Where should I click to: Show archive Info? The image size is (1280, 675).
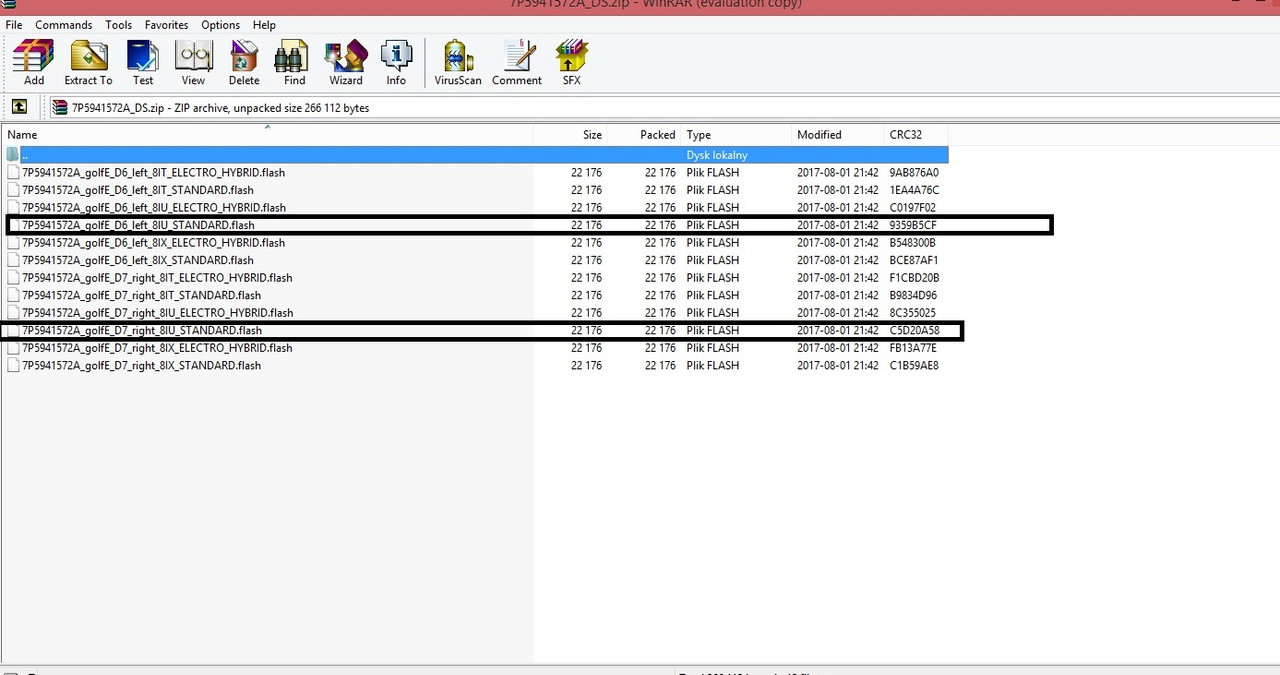coord(396,64)
